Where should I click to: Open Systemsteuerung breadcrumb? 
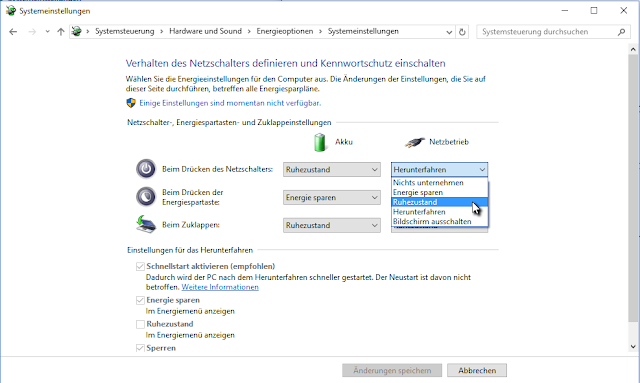pyautogui.click(x=125, y=31)
